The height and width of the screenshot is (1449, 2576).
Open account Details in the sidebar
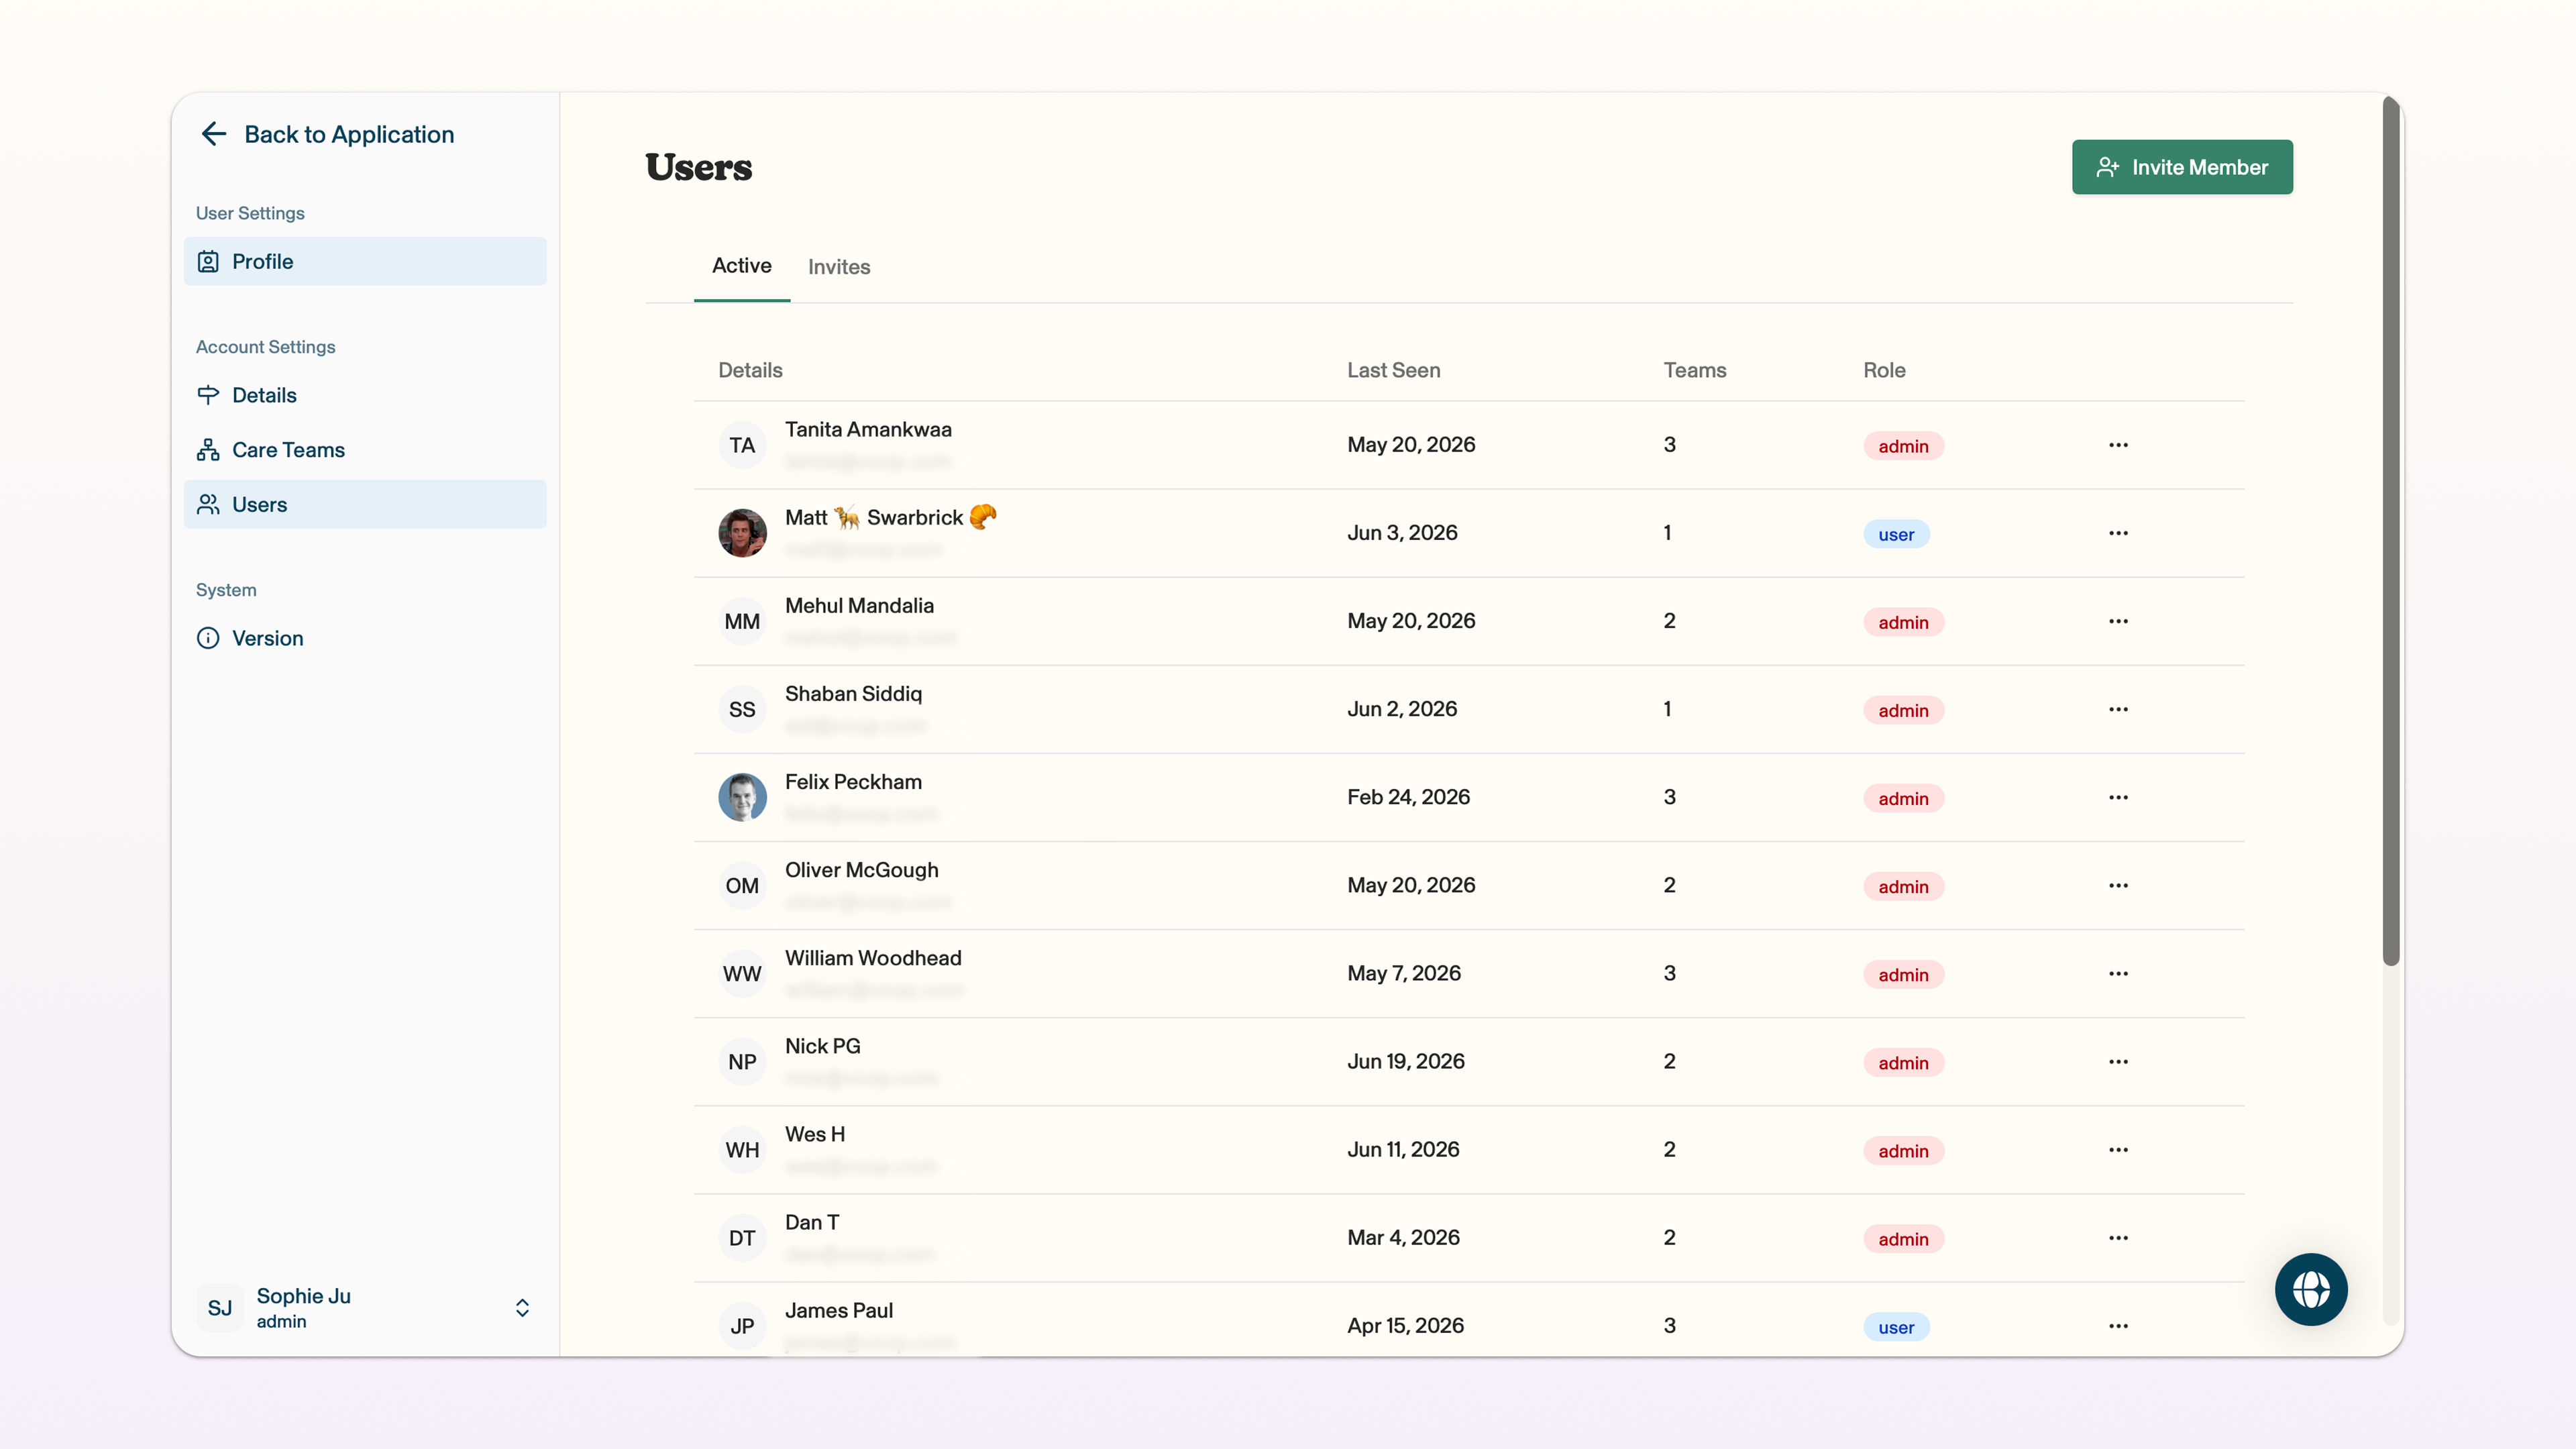pyautogui.click(x=365, y=395)
